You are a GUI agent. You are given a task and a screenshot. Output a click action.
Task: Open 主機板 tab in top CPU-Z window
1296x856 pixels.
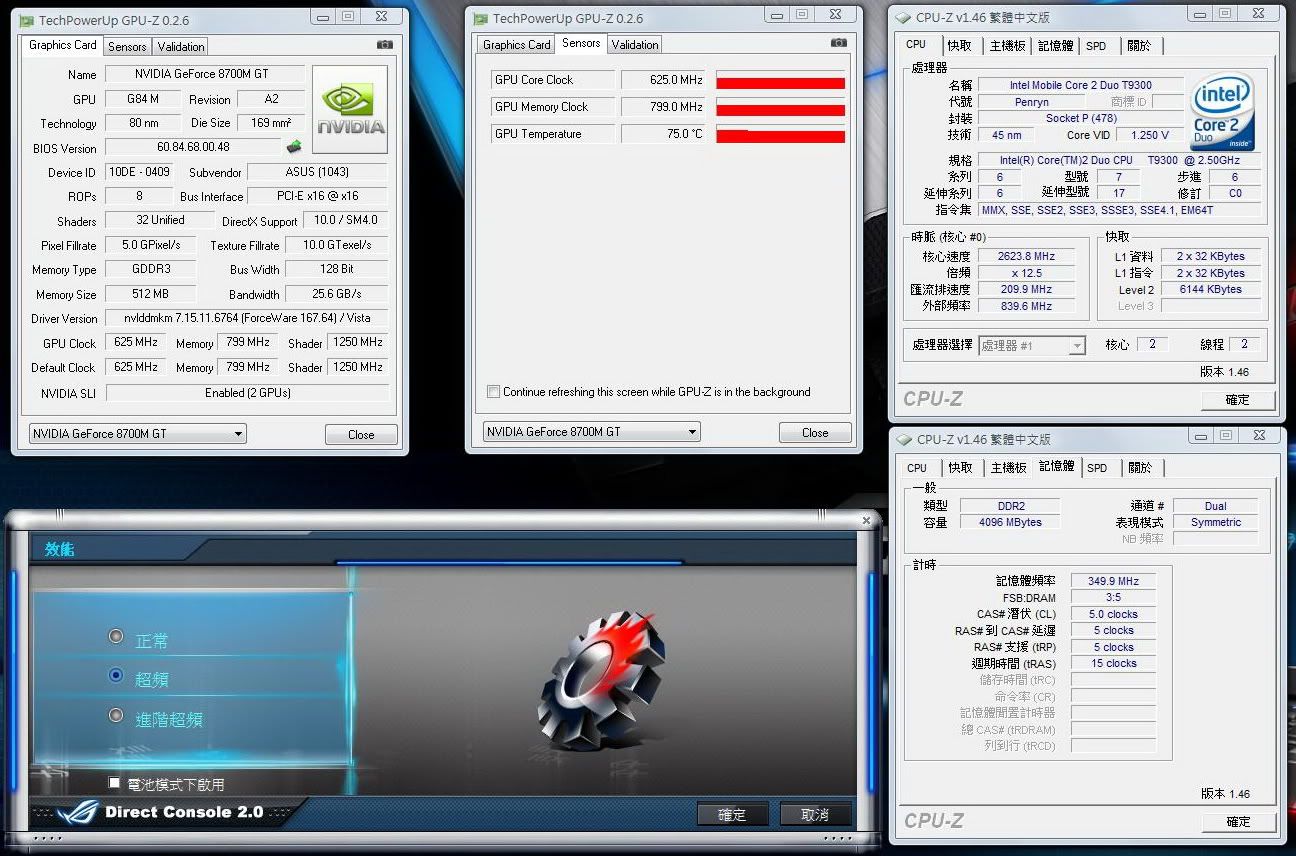coord(1008,46)
